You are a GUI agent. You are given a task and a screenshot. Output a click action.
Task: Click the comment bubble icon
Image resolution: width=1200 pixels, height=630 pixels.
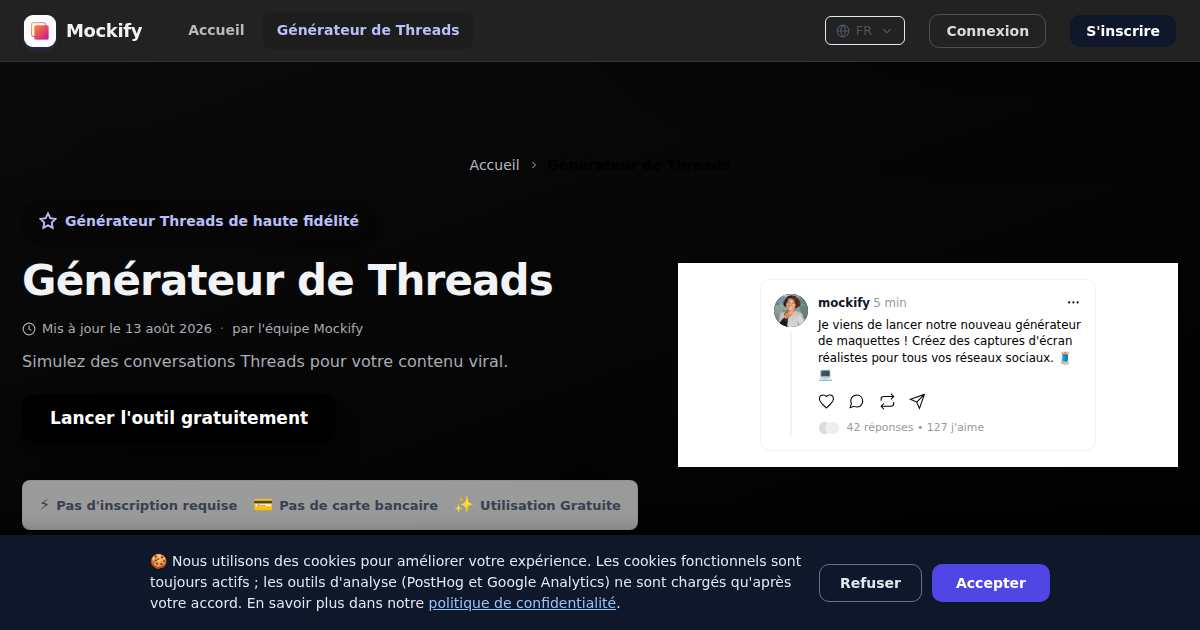[x=856, y=401]
